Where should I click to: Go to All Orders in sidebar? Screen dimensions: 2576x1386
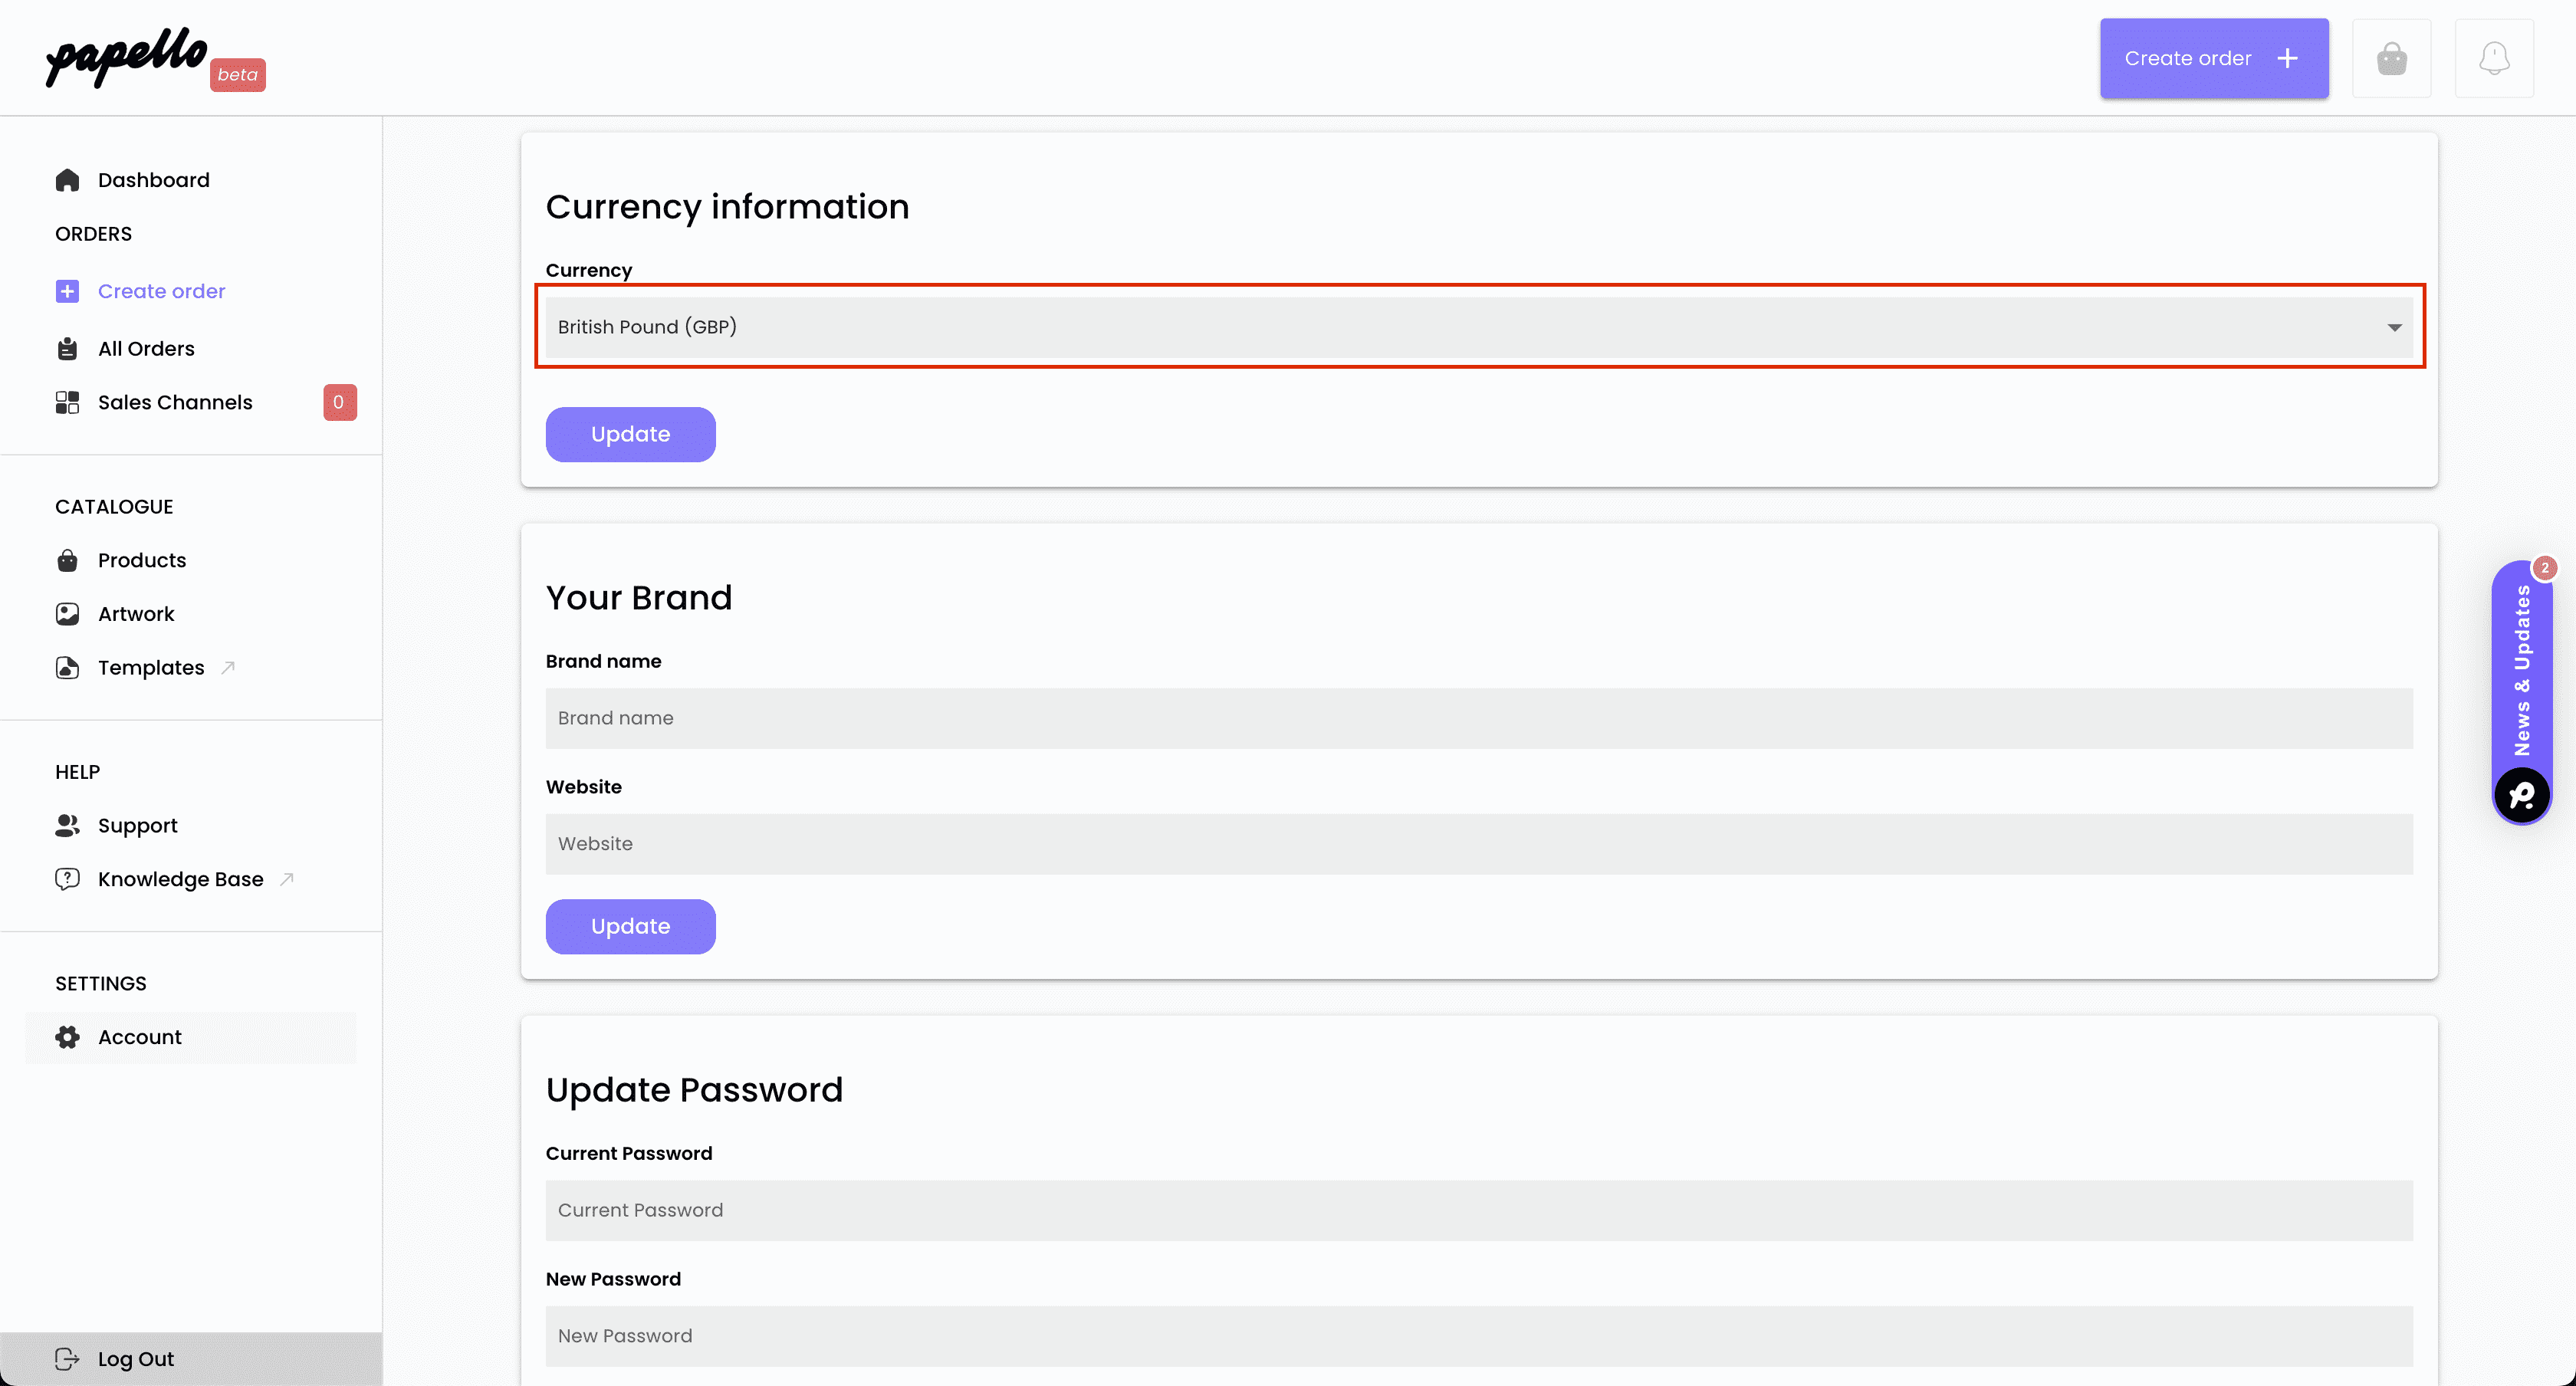point(146,349)
